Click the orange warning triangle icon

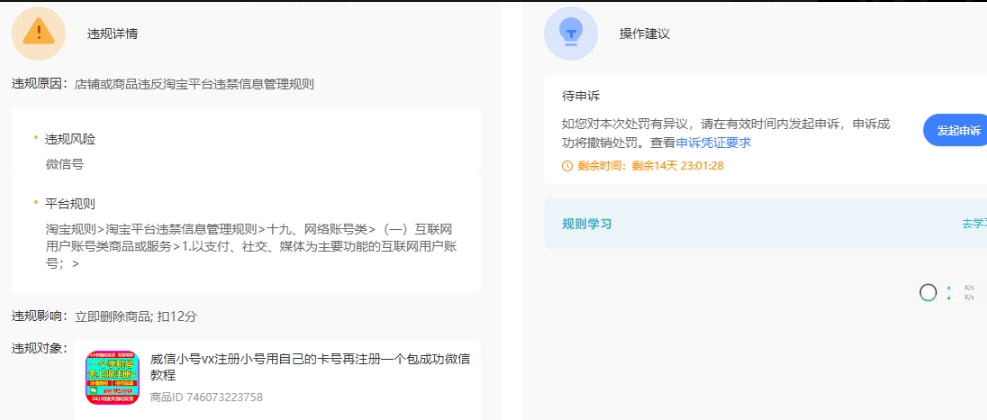point(39,32)
